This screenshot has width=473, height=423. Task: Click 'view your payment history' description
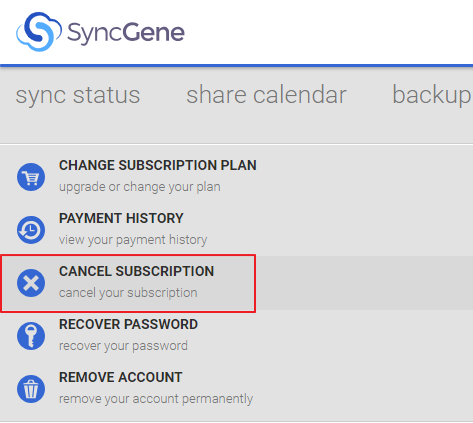[133, 240]
